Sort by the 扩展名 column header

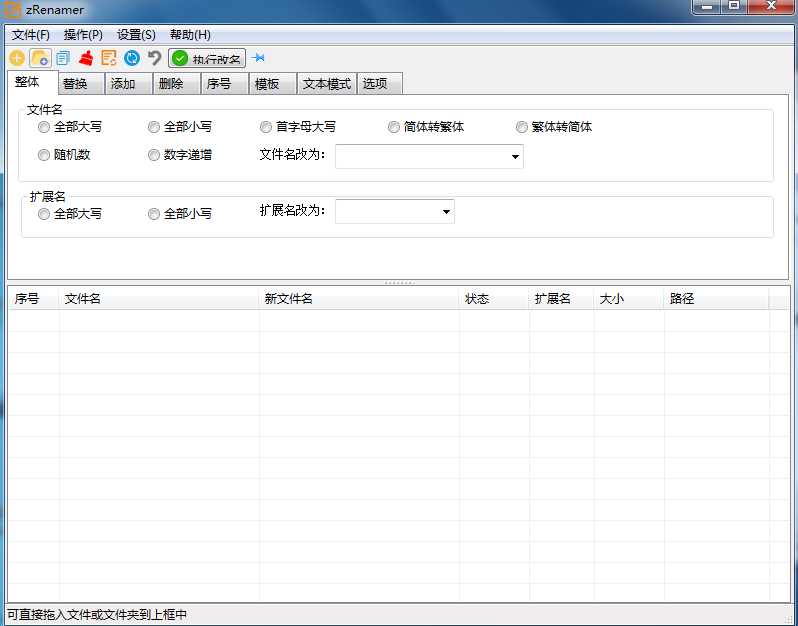pyautogui.click(x=561, y=299)
